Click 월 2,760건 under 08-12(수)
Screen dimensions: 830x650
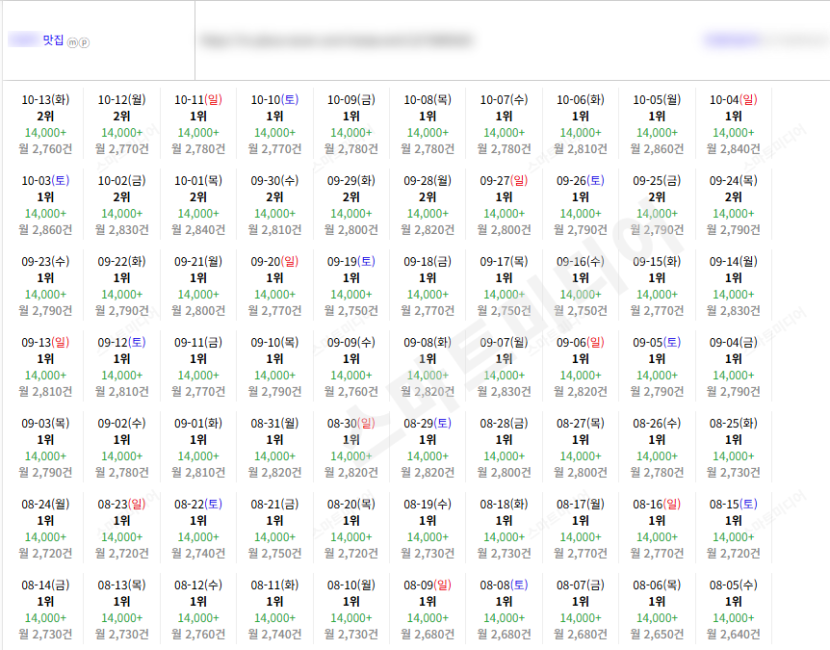(x=199, y=634)
